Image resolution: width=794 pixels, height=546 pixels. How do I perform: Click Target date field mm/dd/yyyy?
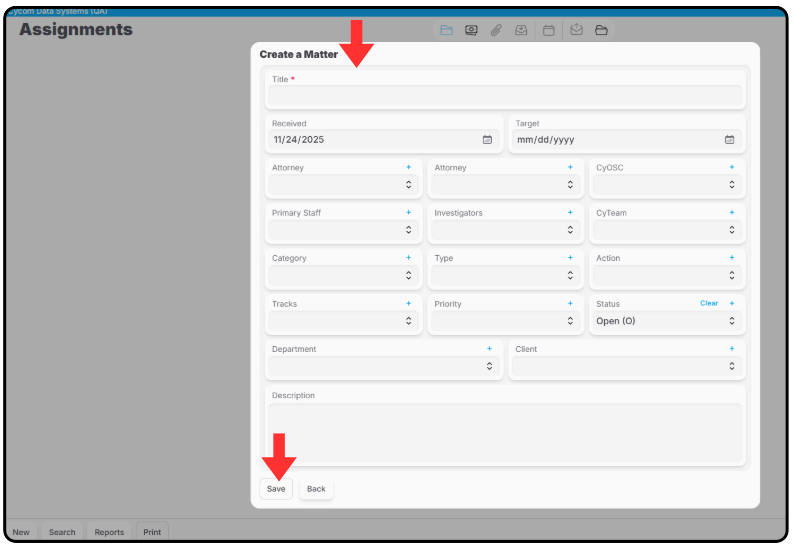coord(627,140)
